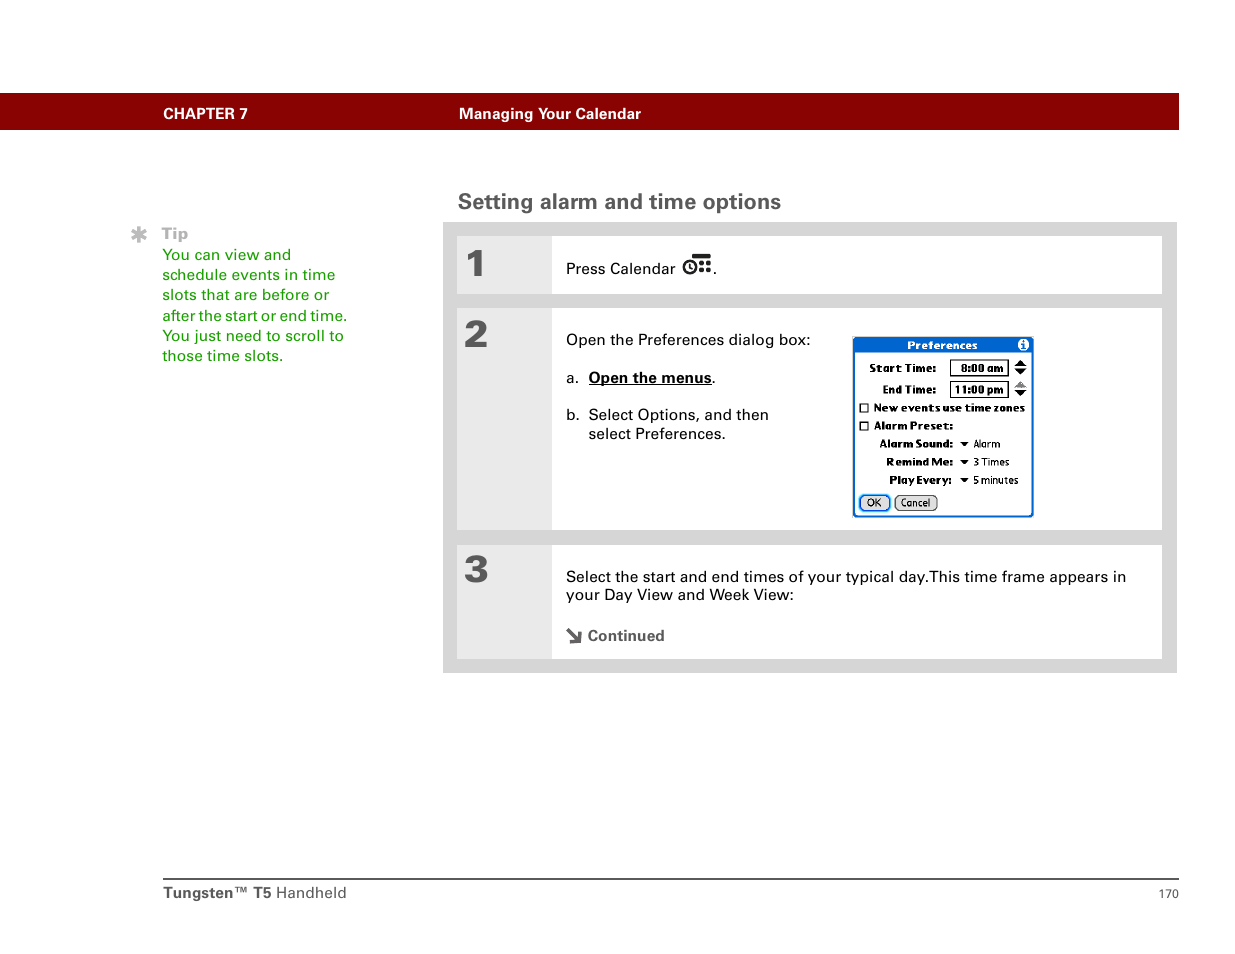Follow the Open the menus link
The image size is (1235, 954).
click(650, 378)
